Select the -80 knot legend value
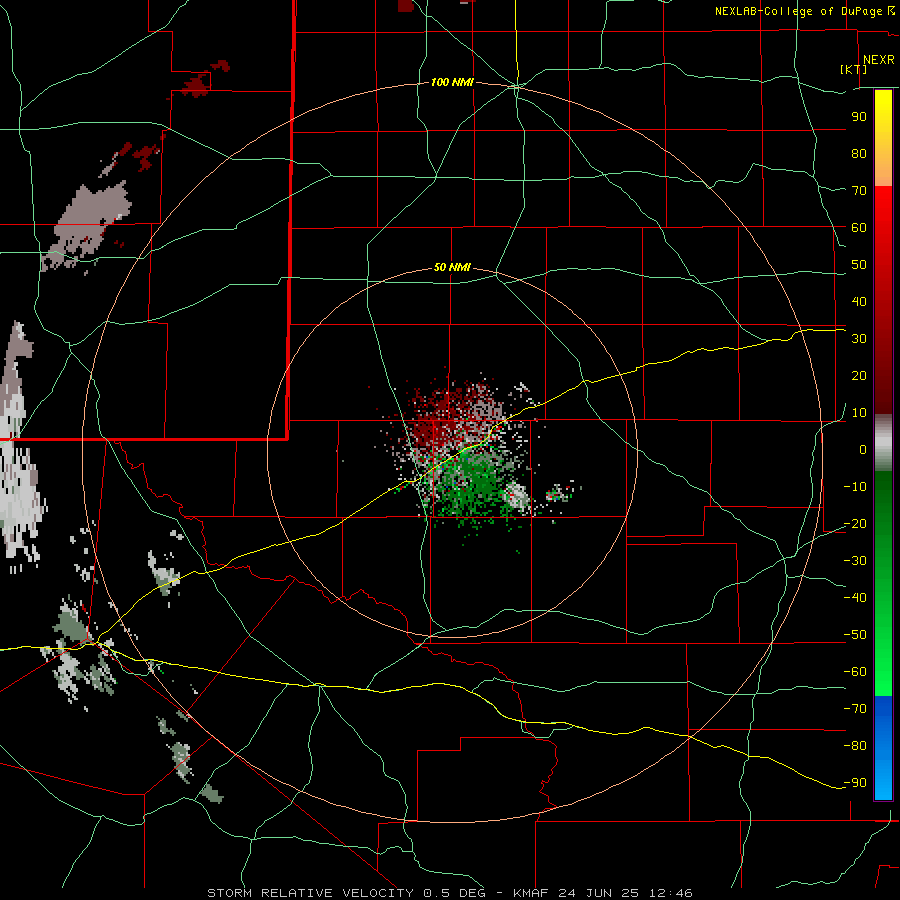 855,746
